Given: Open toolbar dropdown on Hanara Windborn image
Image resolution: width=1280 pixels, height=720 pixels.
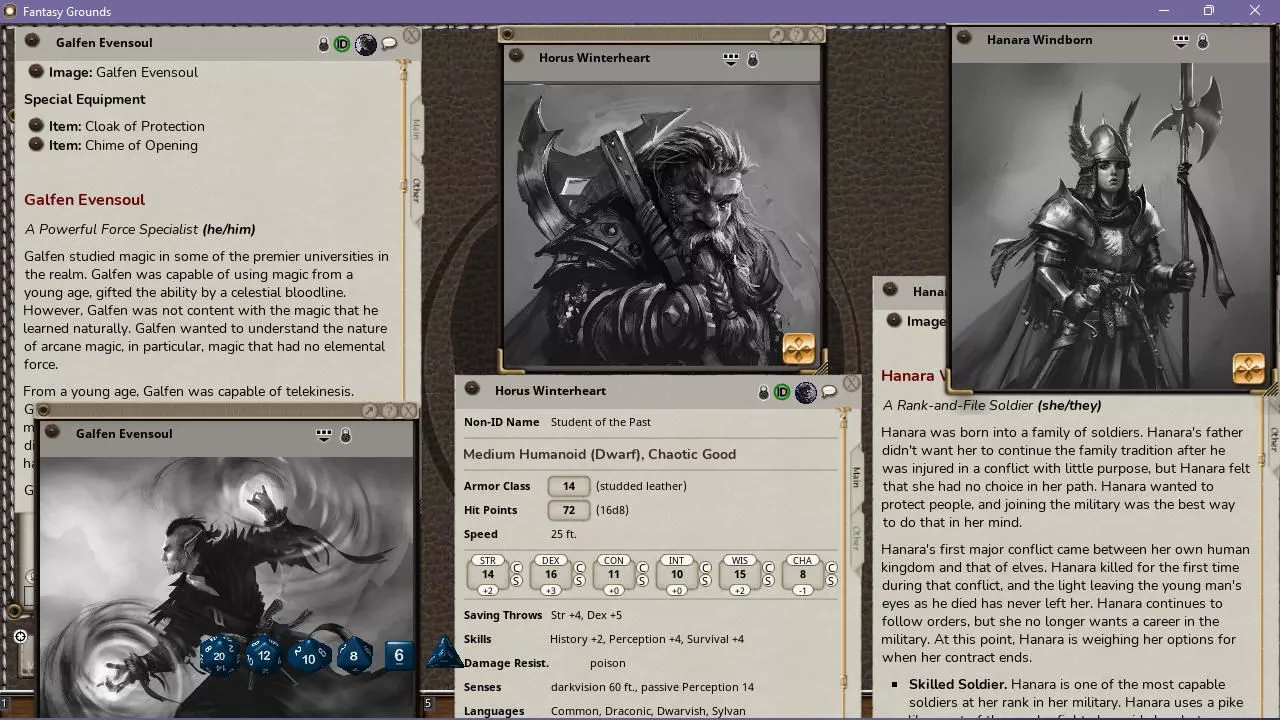Looking at the screenshot, I should coord(1181,41).
